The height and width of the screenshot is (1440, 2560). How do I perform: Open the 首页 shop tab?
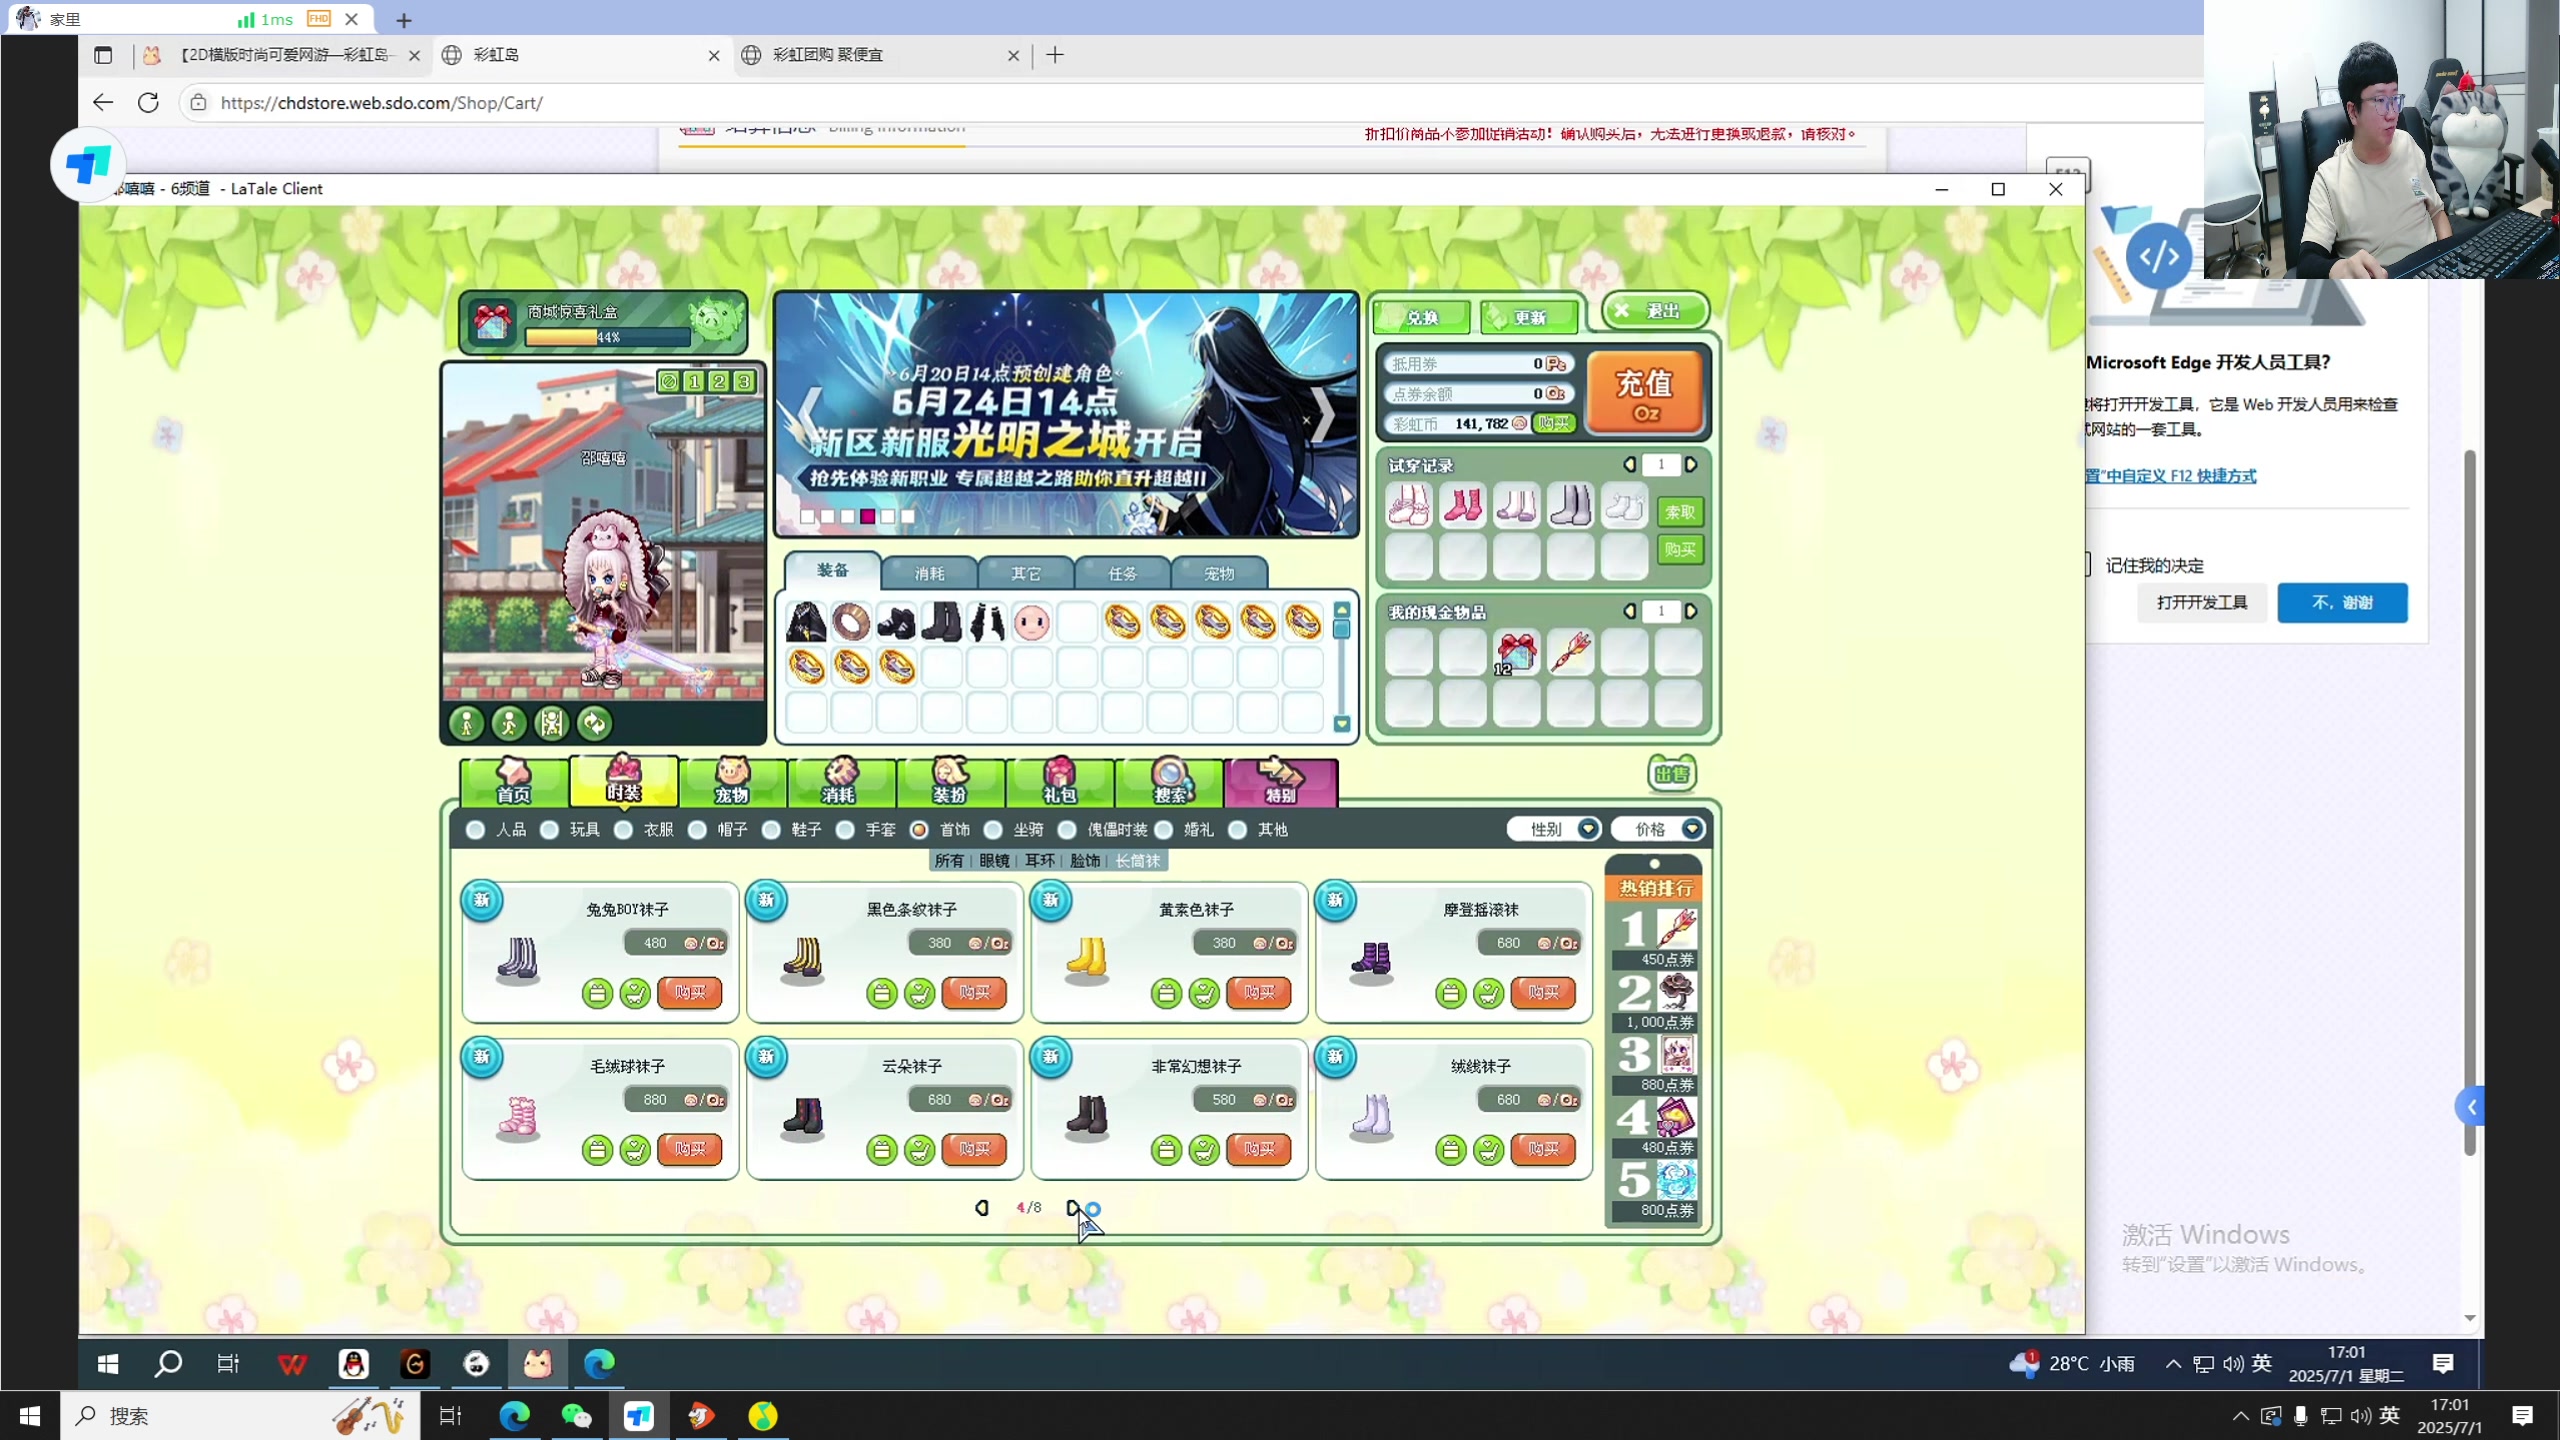coord(514,782)
